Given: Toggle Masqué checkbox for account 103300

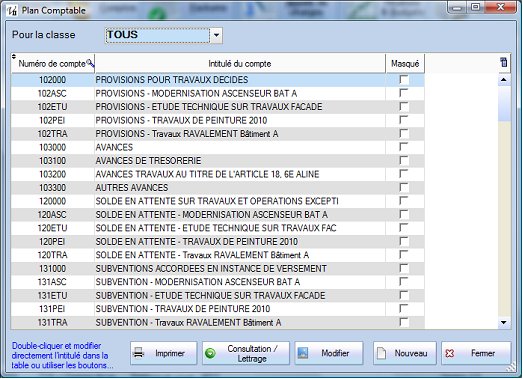Looking at the screenshot, I should click(x=404, y=187).
